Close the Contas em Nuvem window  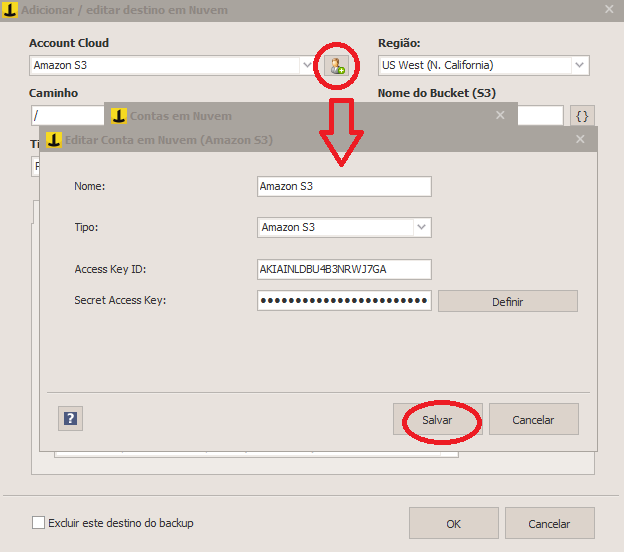point(500,115)
